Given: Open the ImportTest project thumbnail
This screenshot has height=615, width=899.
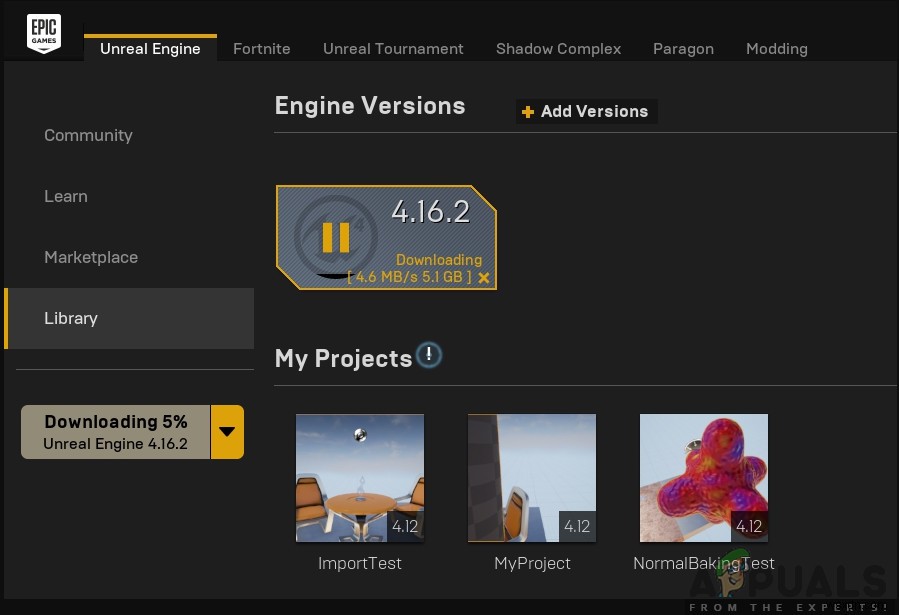Looking at the screenshot, I should (359, 477).
